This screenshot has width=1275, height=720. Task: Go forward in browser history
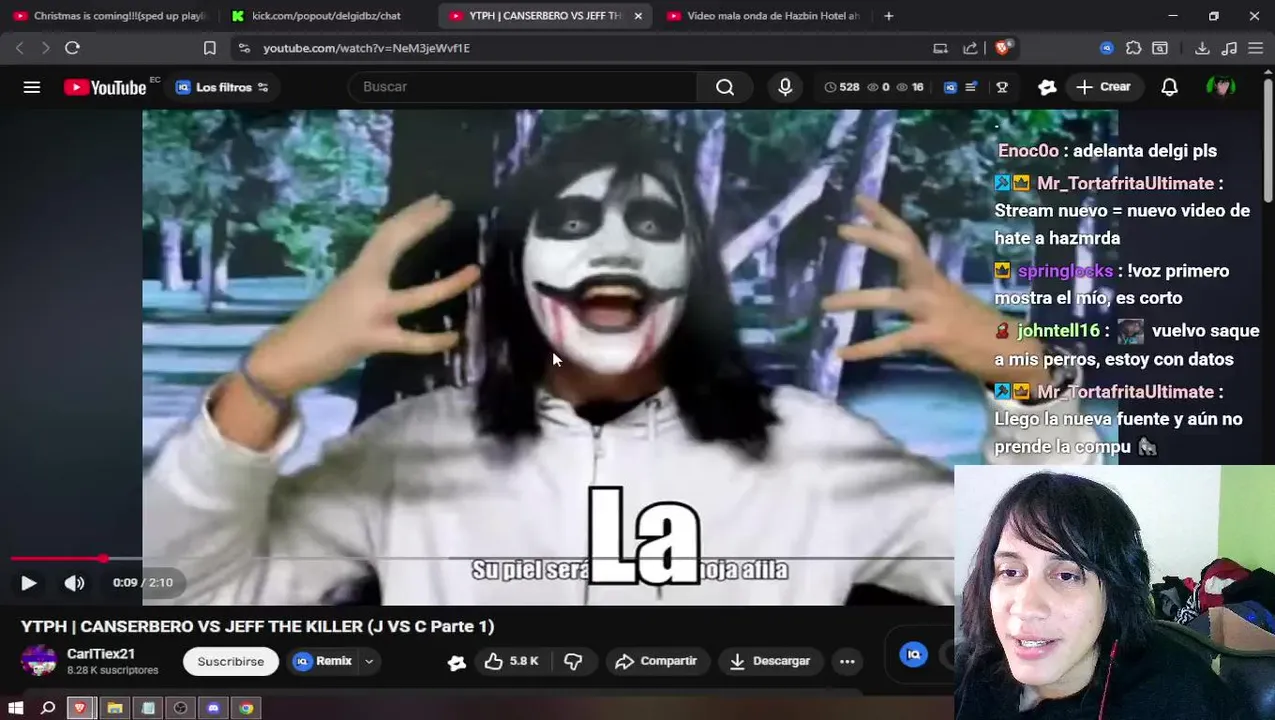46,47
